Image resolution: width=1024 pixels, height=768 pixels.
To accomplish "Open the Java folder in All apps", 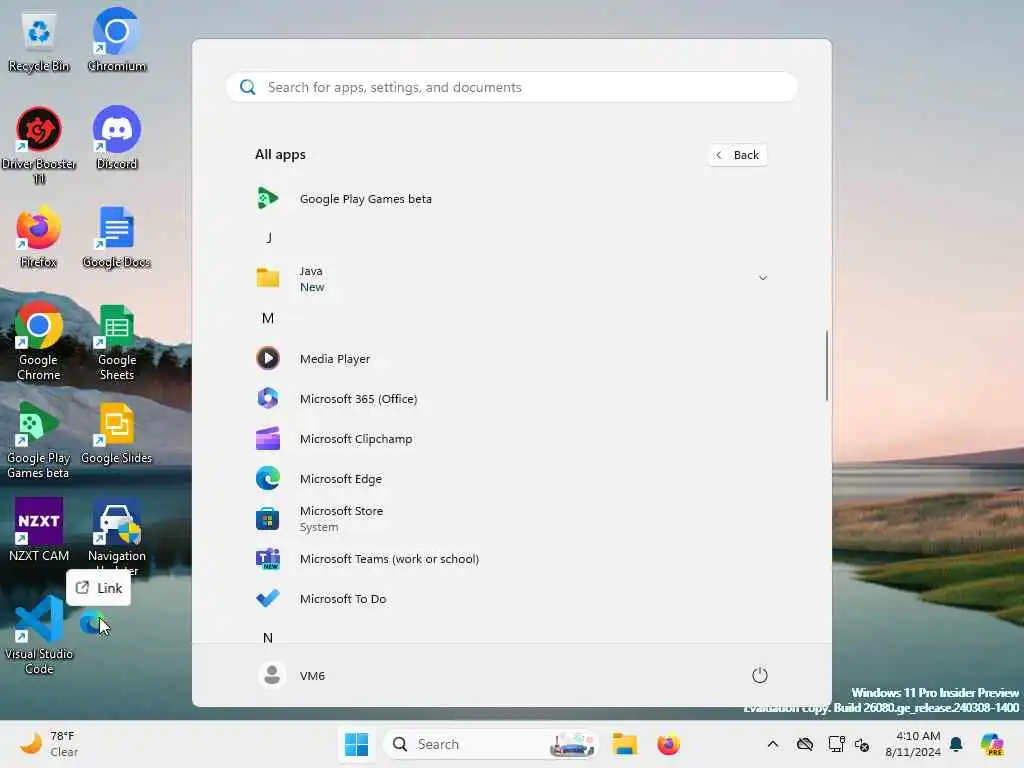I will (x=511, y=279).
